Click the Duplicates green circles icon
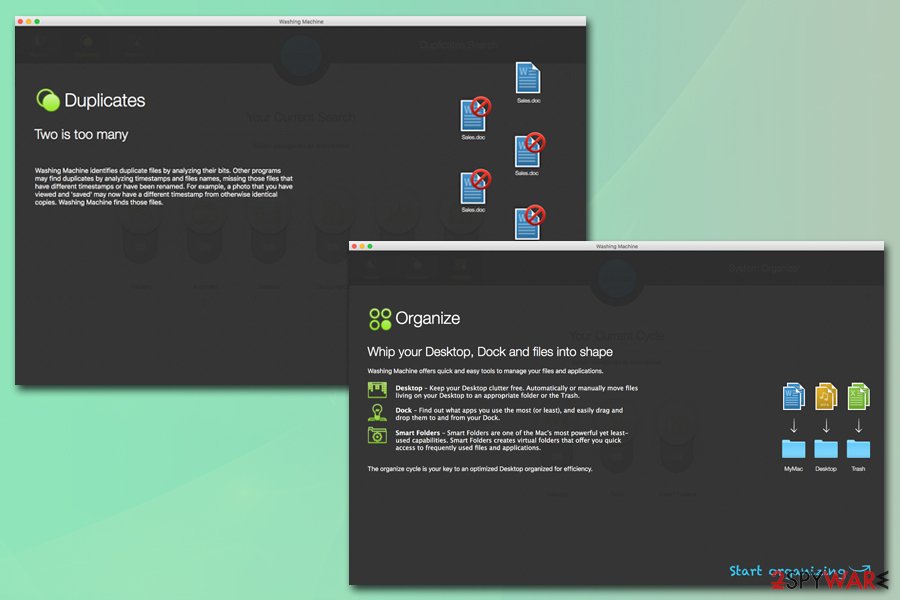 point(48,100)
